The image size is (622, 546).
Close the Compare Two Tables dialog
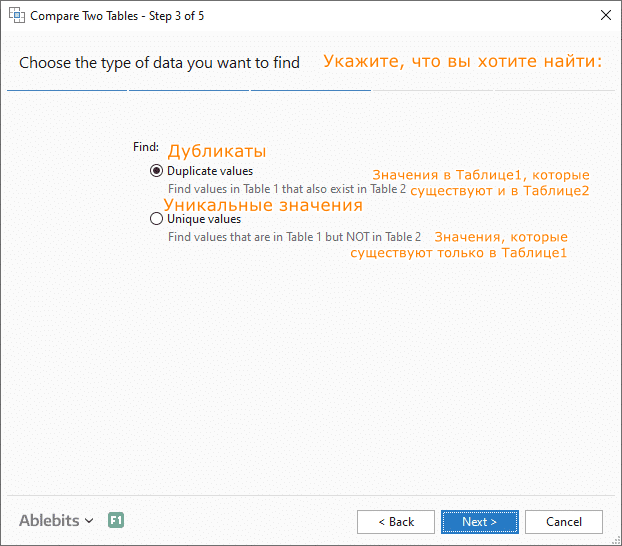click(605, 16)
